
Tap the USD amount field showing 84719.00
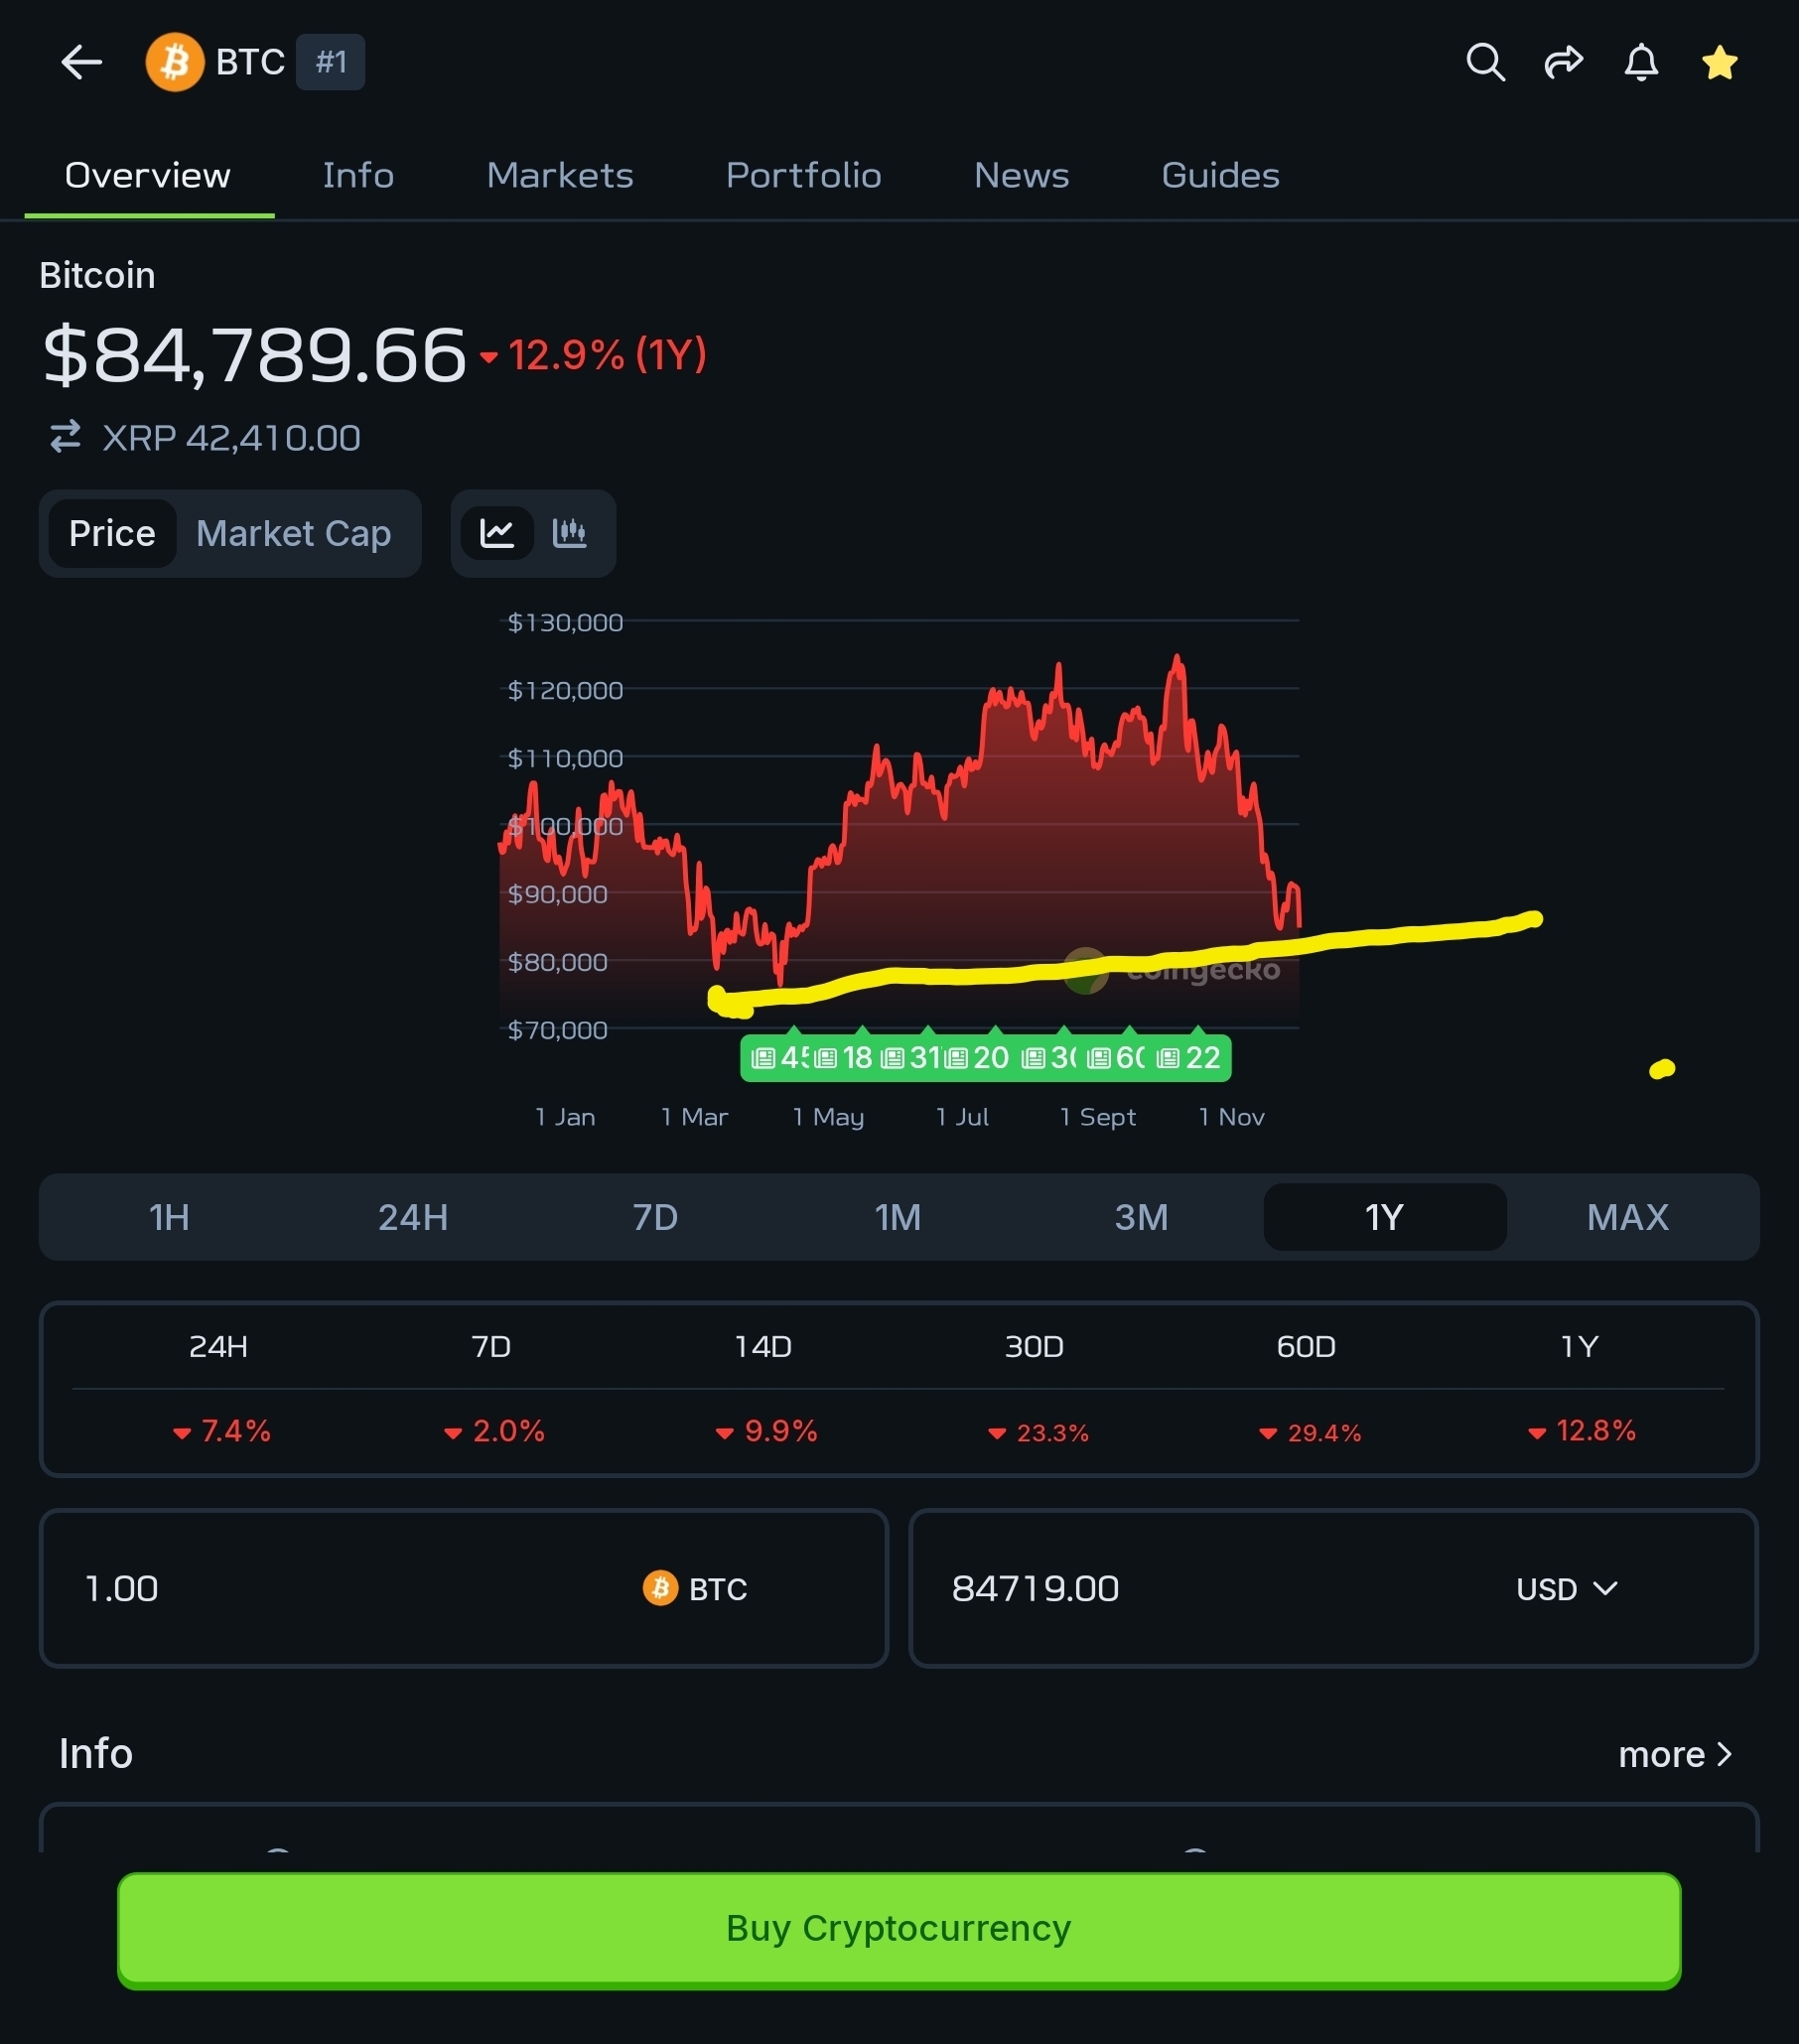point(1333,1588)
